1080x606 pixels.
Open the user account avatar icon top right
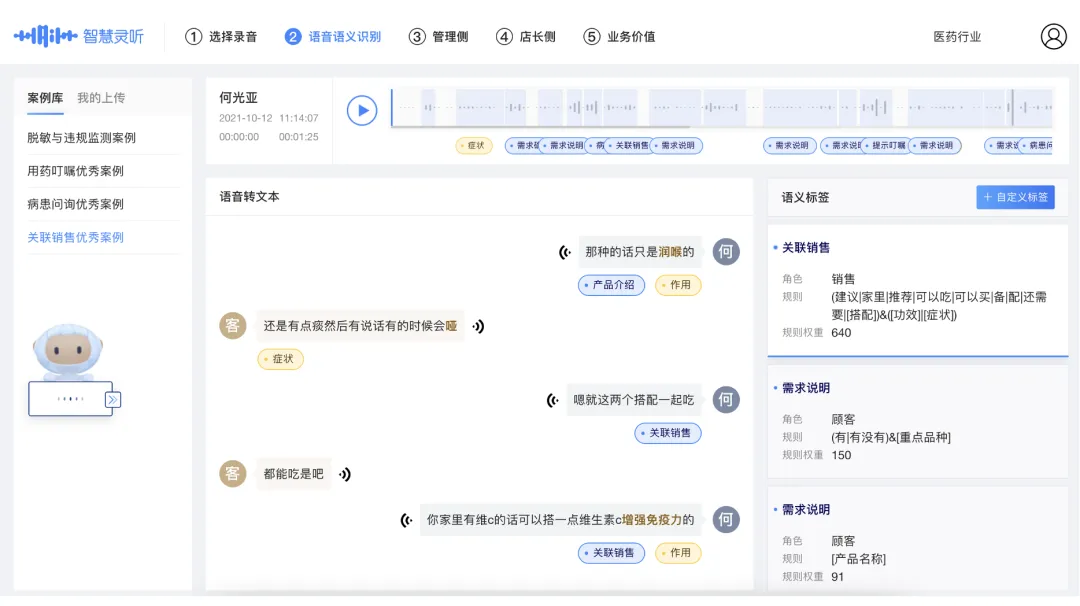(x=1052, y=35)
